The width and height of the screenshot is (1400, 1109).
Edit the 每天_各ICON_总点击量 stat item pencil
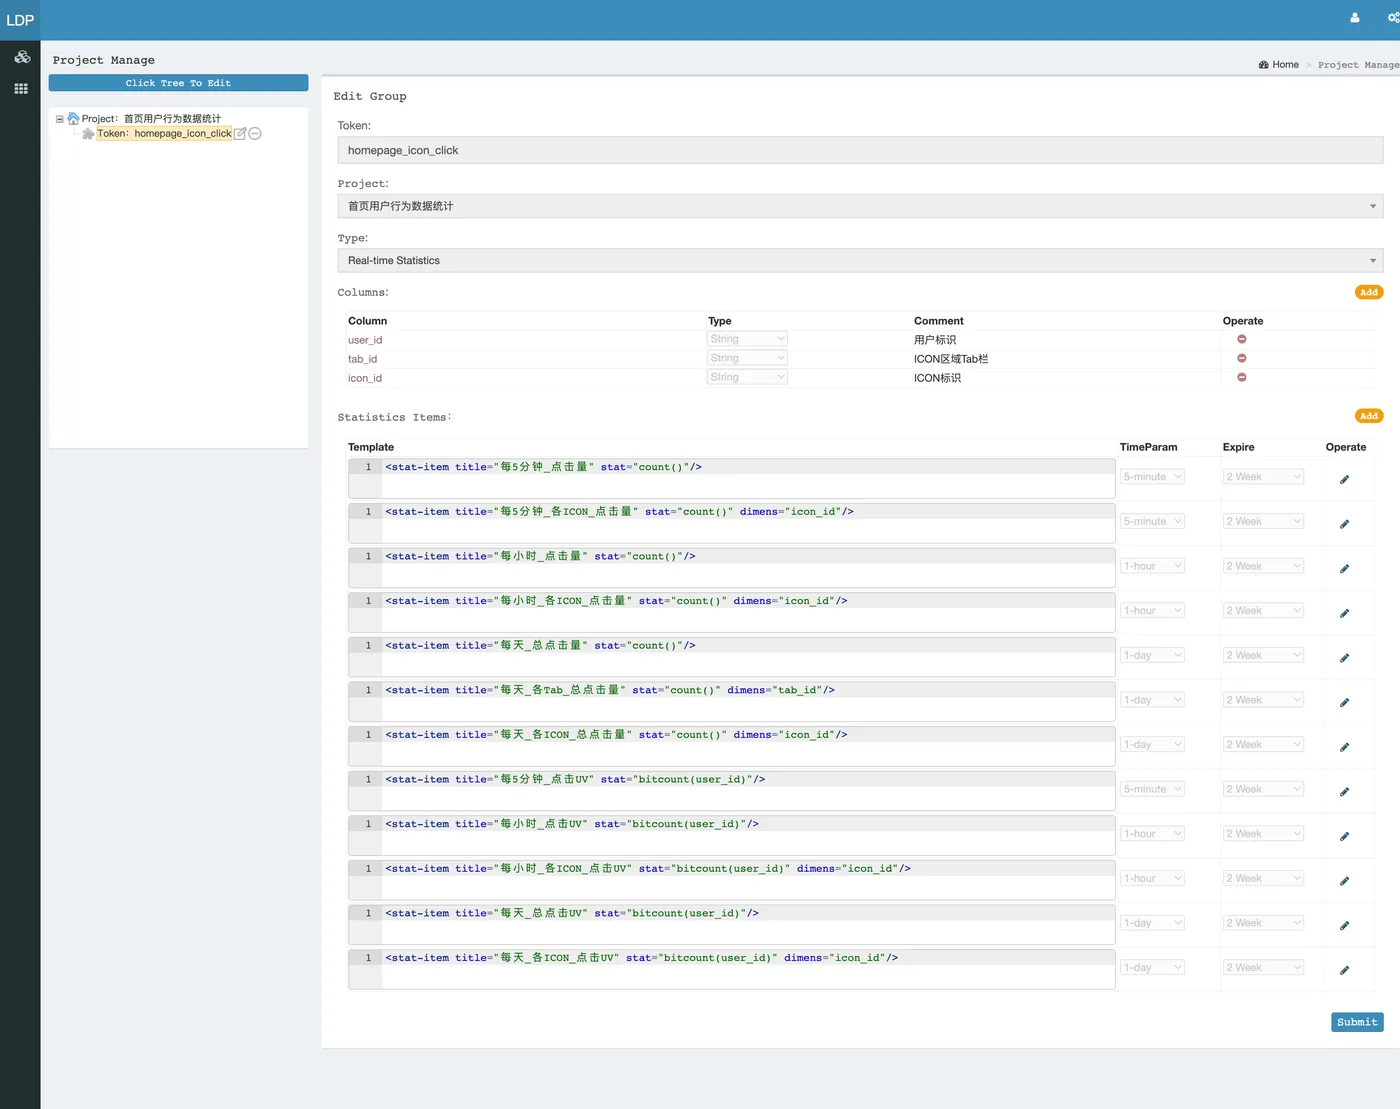click(x=1344, y=747)
